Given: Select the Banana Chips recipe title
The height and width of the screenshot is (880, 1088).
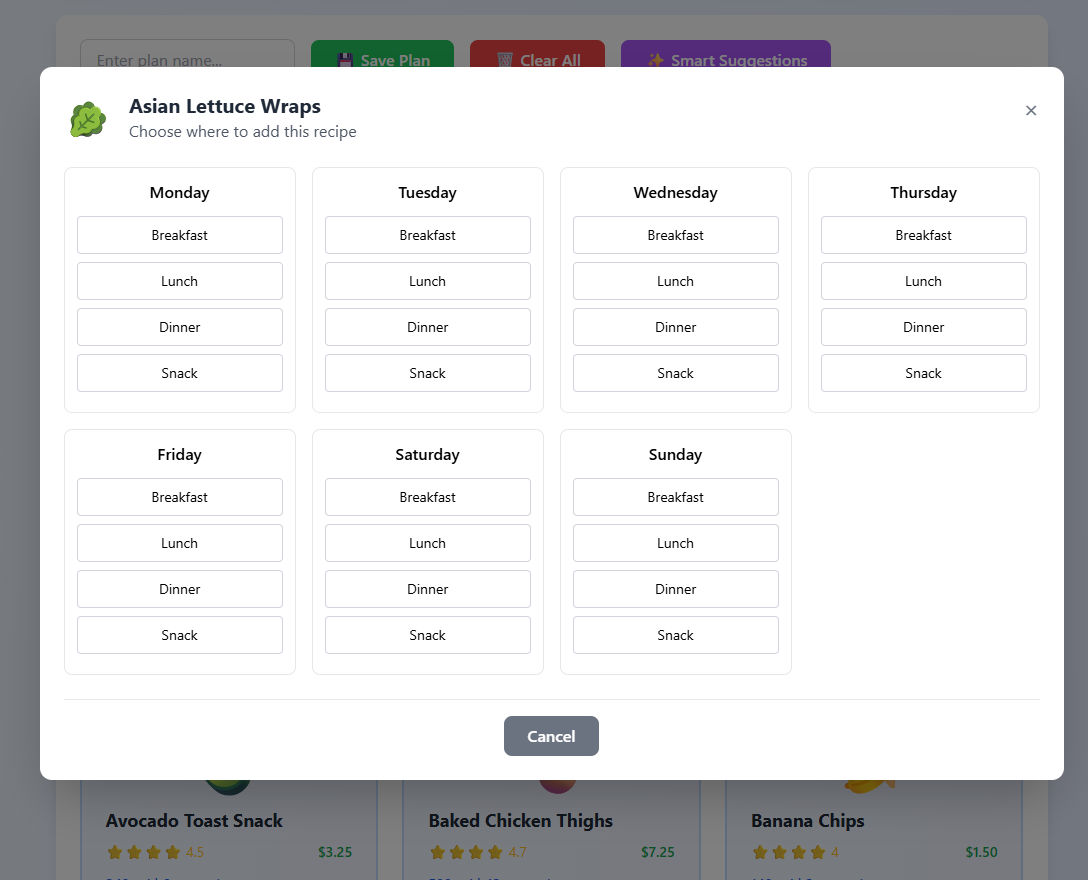Looking at the screenshot, I should click(808, 820).
